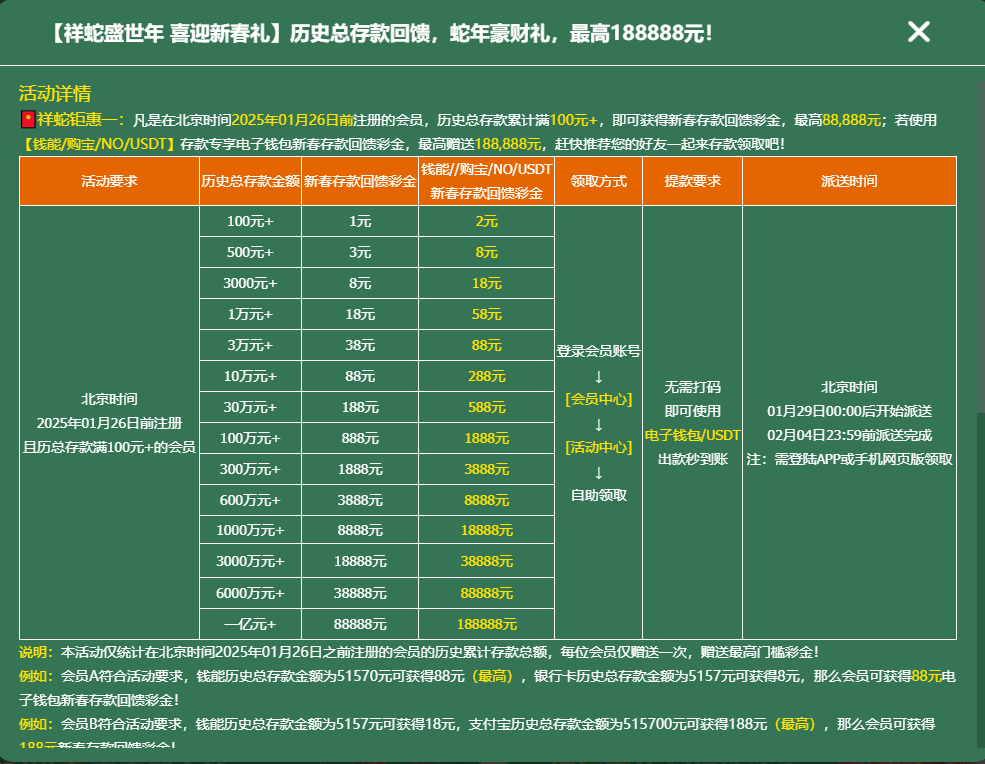This screenshot has width=985, height=764.
Task: Select the 提款要求 column header
Action: click(692, 181)
